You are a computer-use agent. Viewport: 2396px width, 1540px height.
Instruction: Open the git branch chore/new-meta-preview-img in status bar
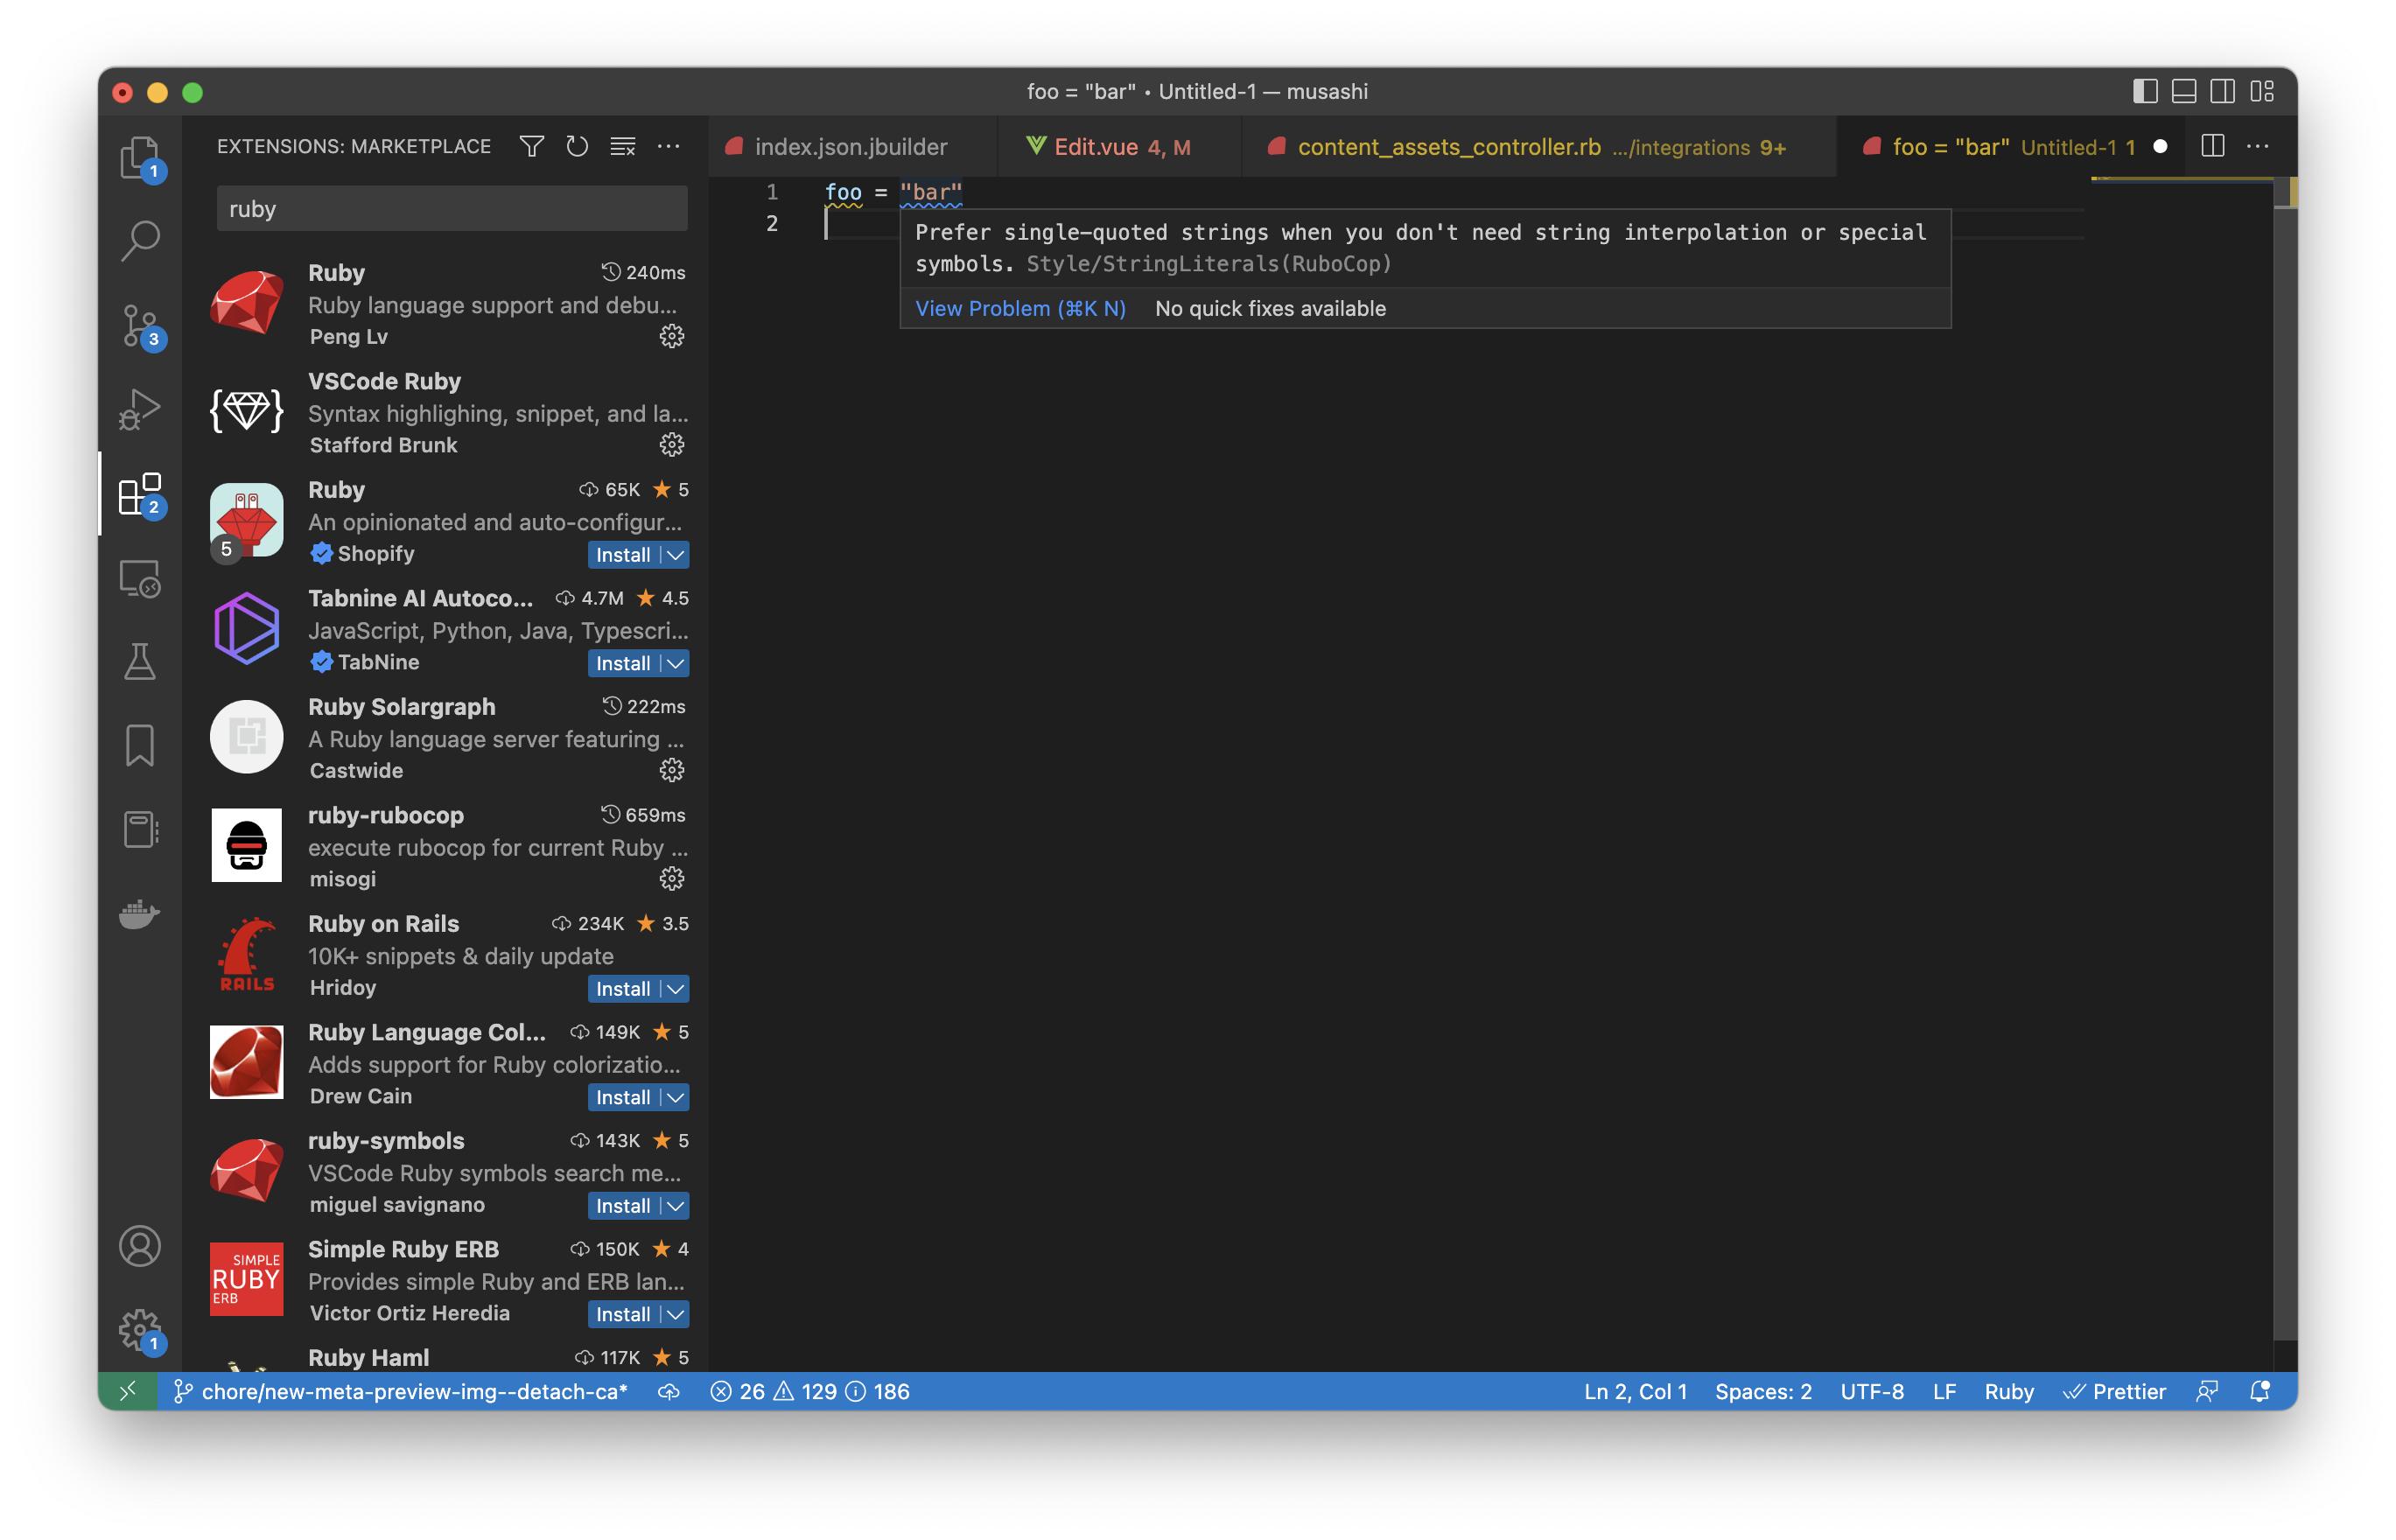(401, 1391)
